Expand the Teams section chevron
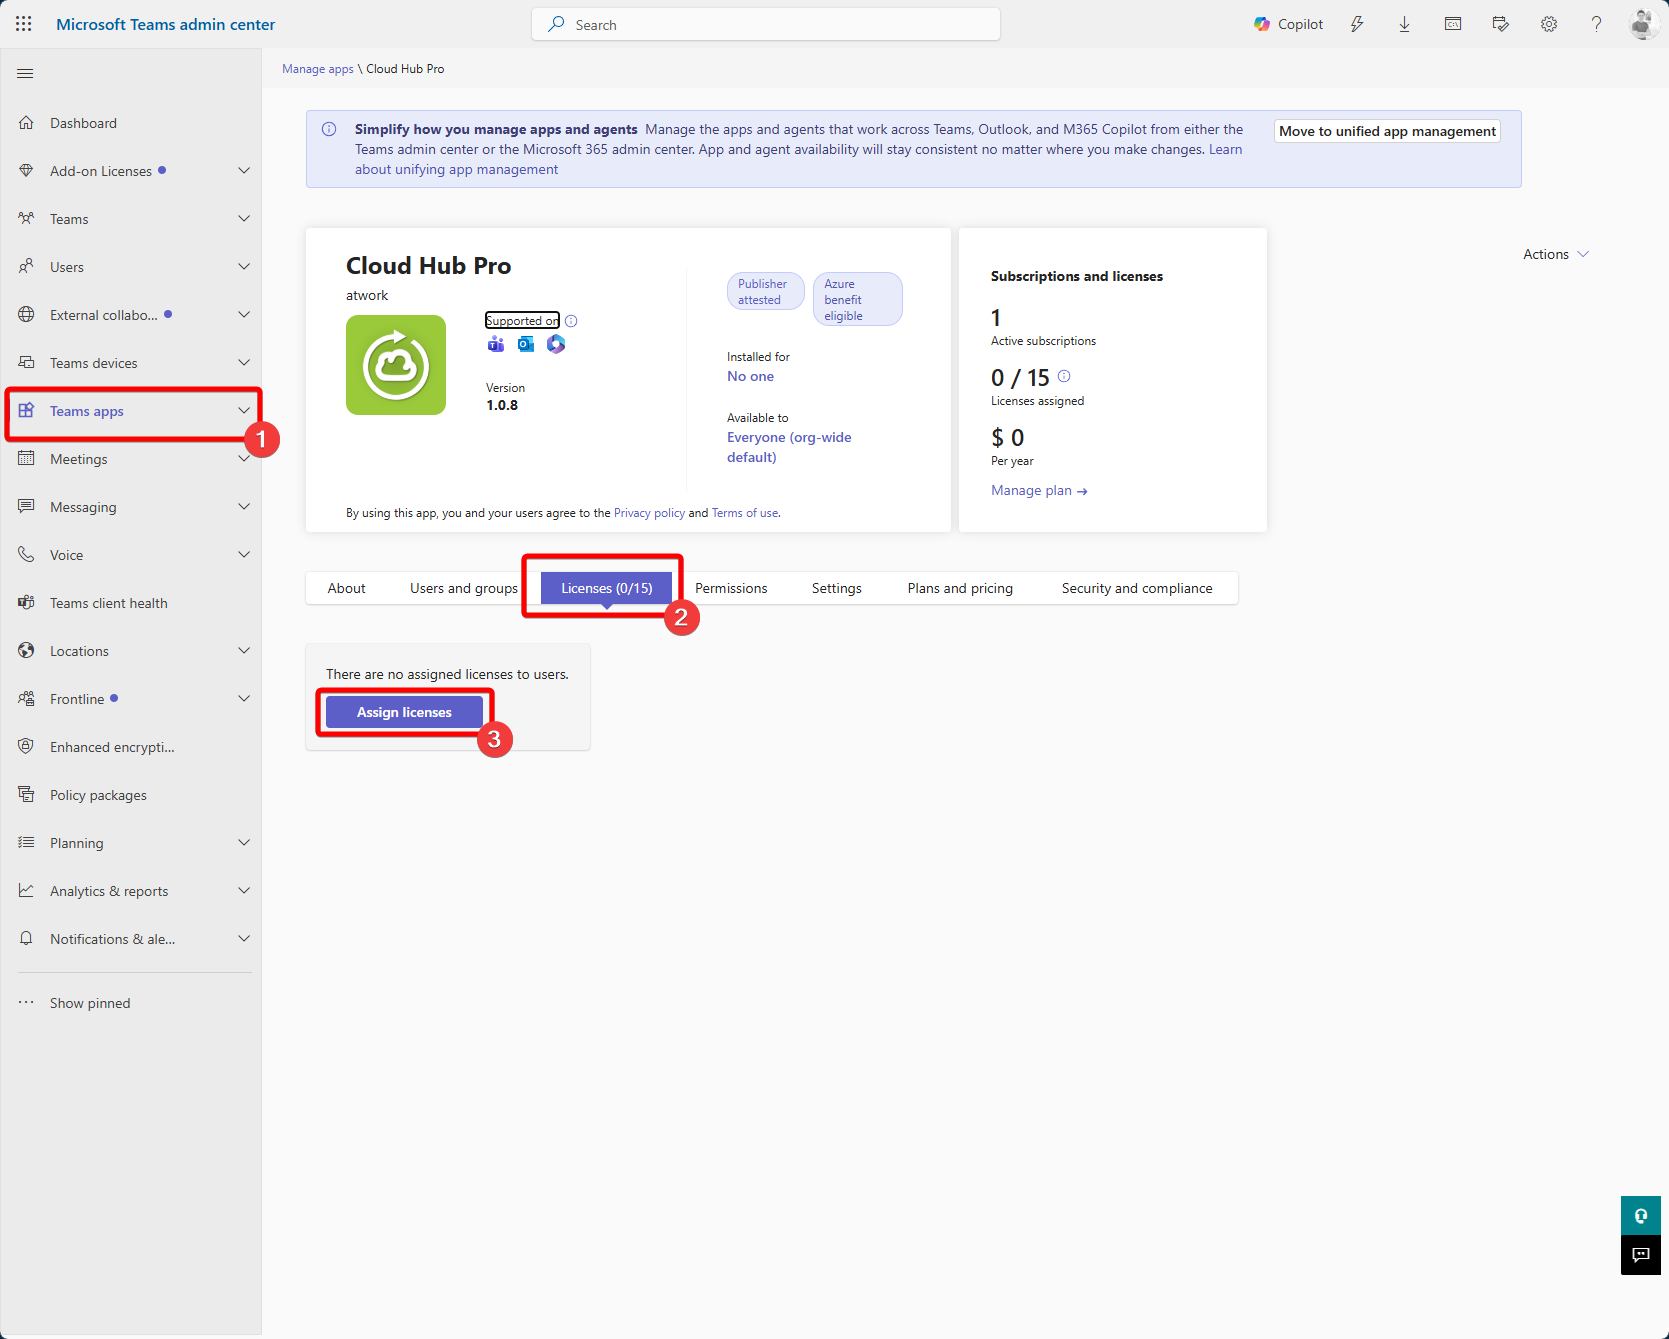The width and height of the screenshot is (1669, 1339). click(x=244, y=219)
